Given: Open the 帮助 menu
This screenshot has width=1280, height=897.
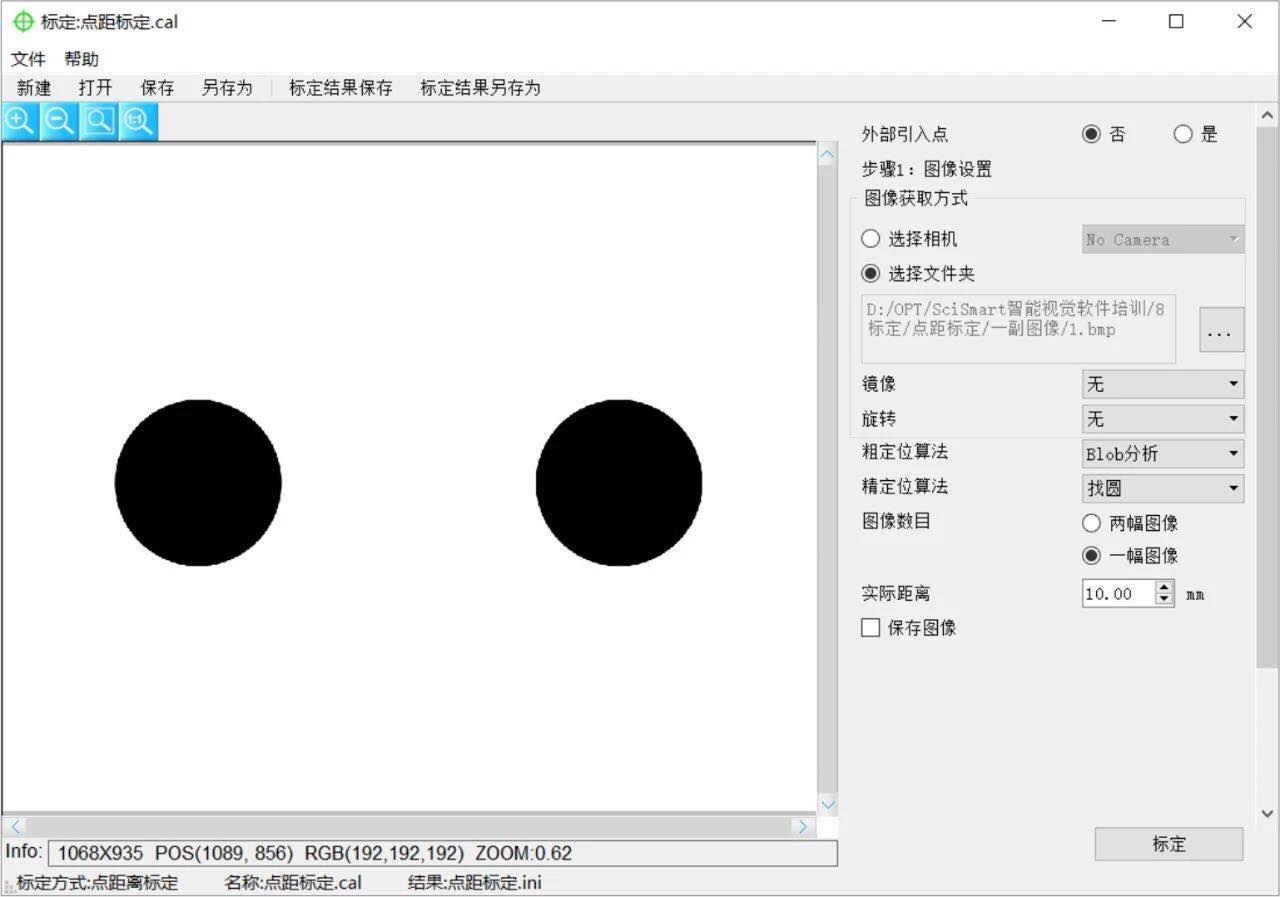Looking at the screenshot, I should (81, 59).
